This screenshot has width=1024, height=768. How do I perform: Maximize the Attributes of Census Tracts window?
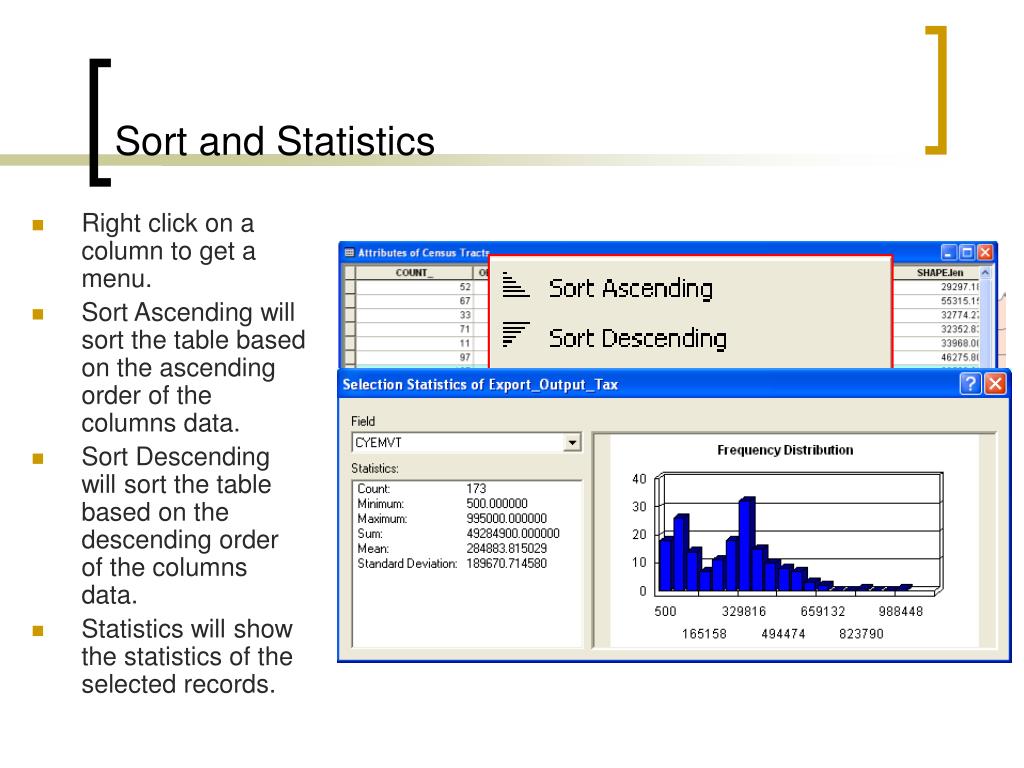tap(967, 252)
